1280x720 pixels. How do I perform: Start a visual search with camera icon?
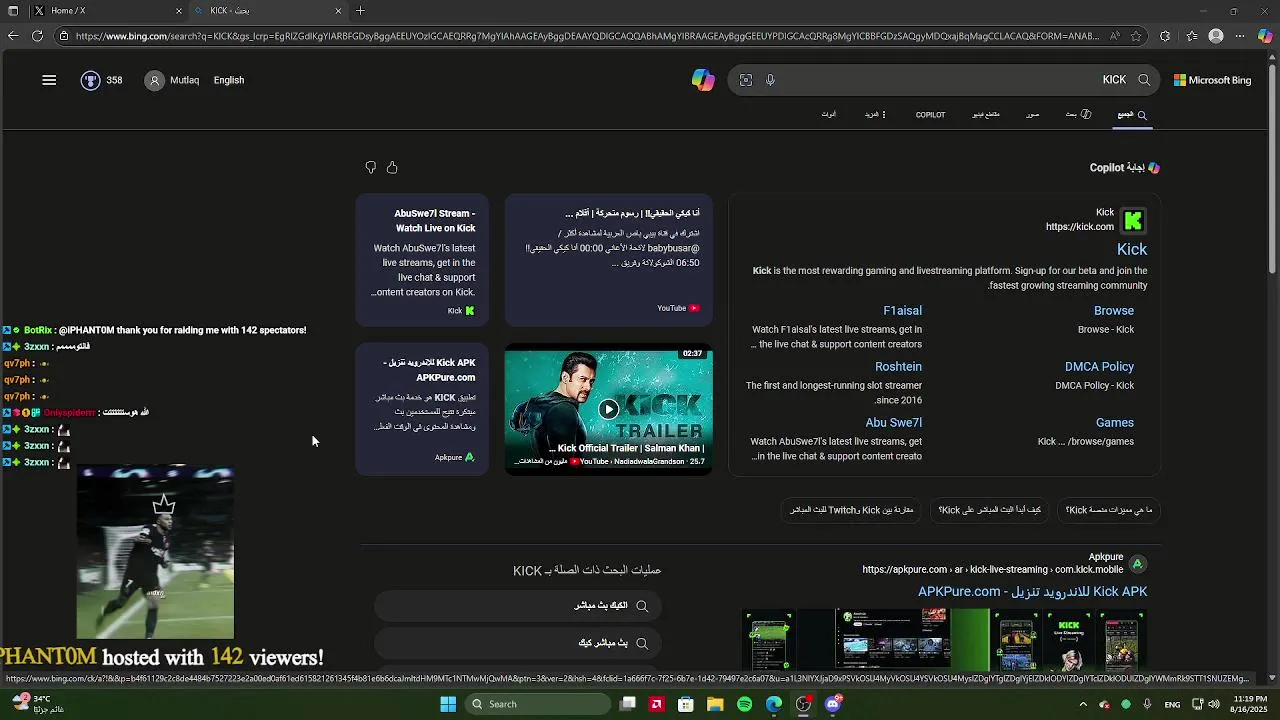[746, 80]
